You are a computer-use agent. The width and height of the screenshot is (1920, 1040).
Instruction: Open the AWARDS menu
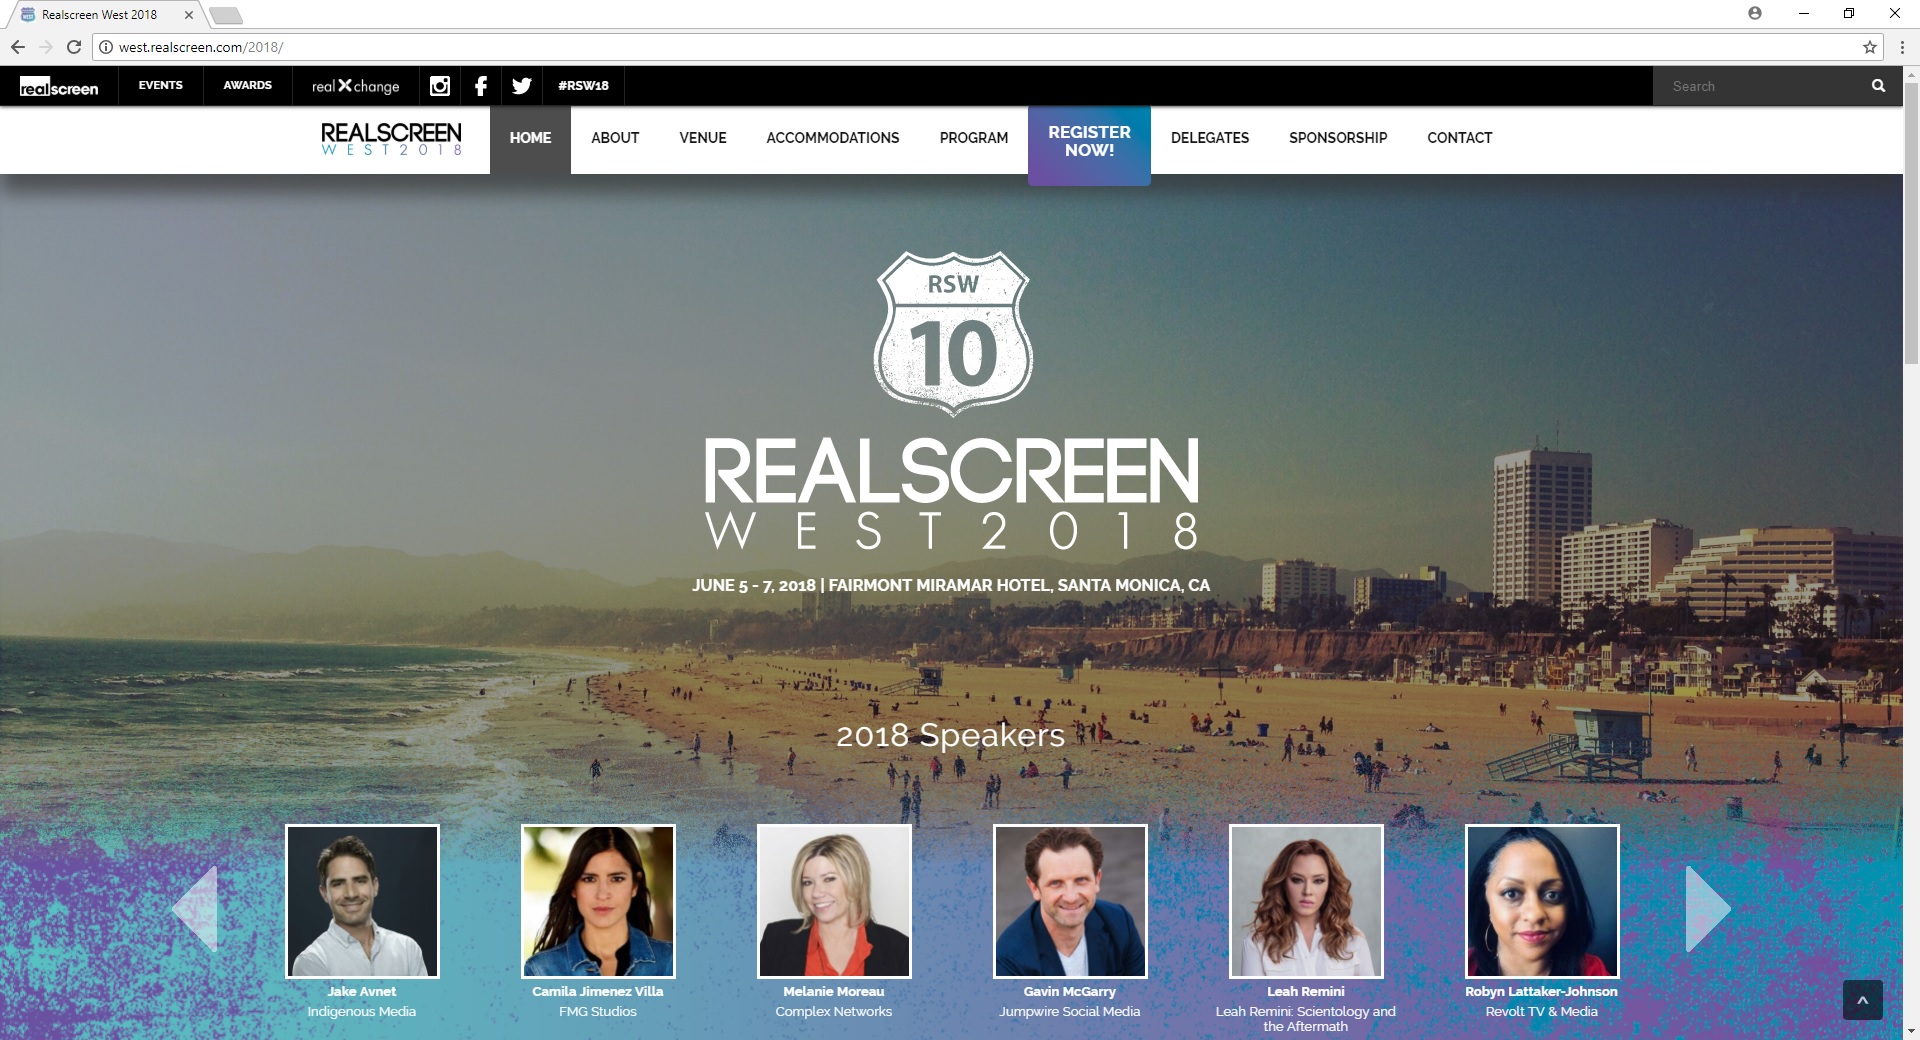pyautogui.click(x=248, y=86)
